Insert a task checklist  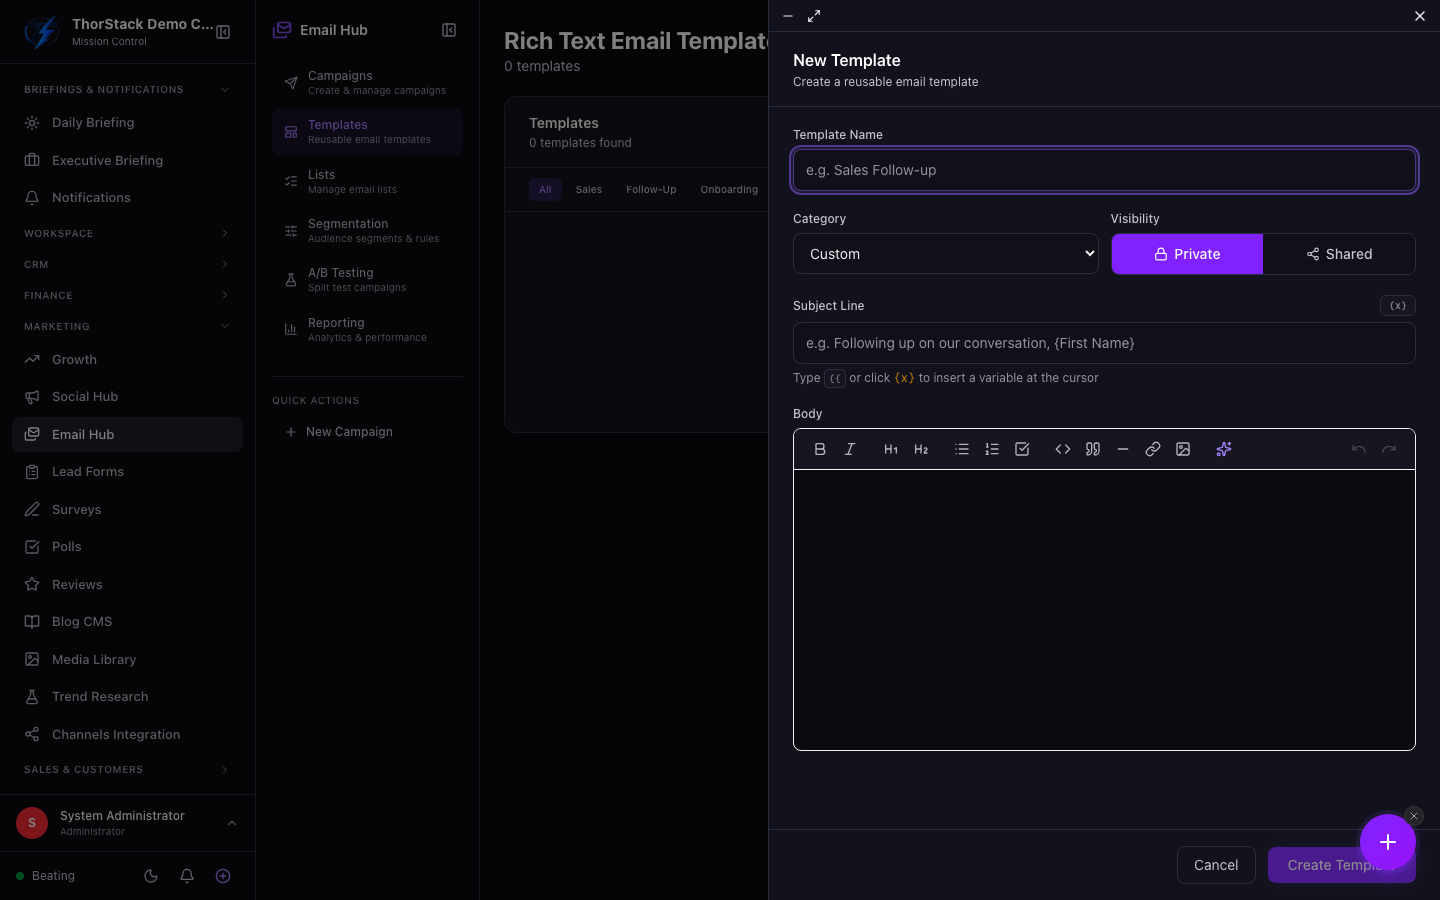[x=1022, y=449]
